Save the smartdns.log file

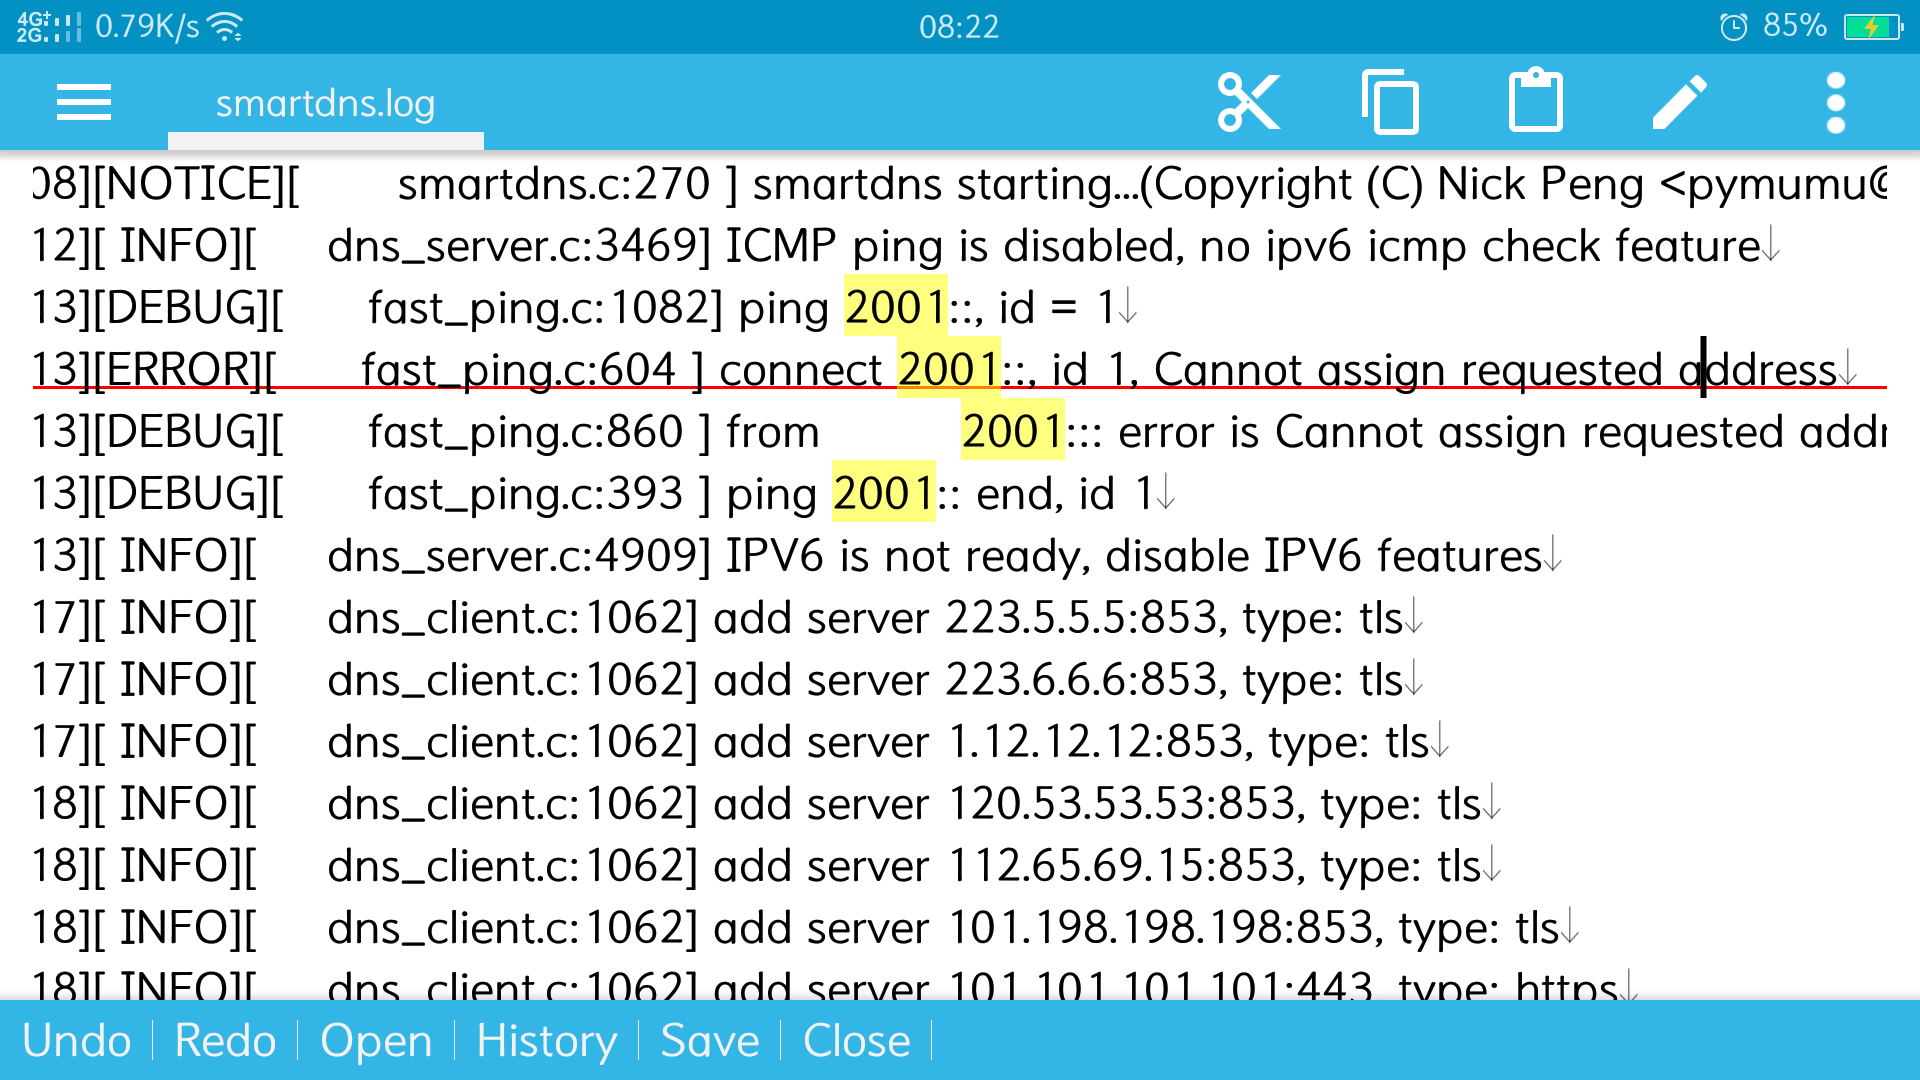709,1040
